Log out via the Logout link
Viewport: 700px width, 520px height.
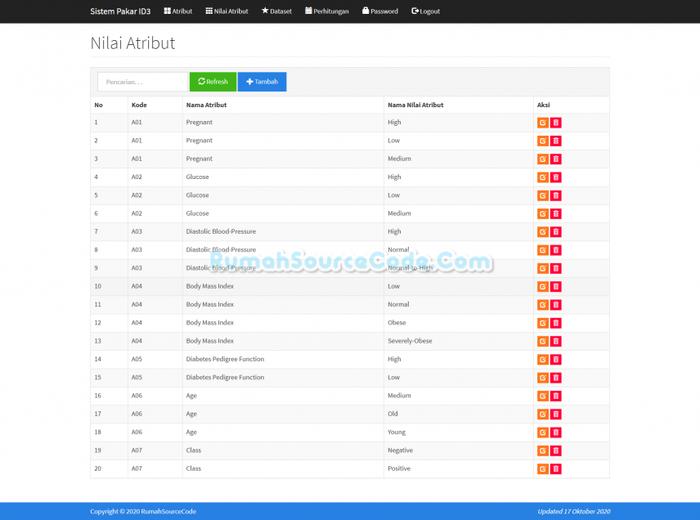(426, 11)
